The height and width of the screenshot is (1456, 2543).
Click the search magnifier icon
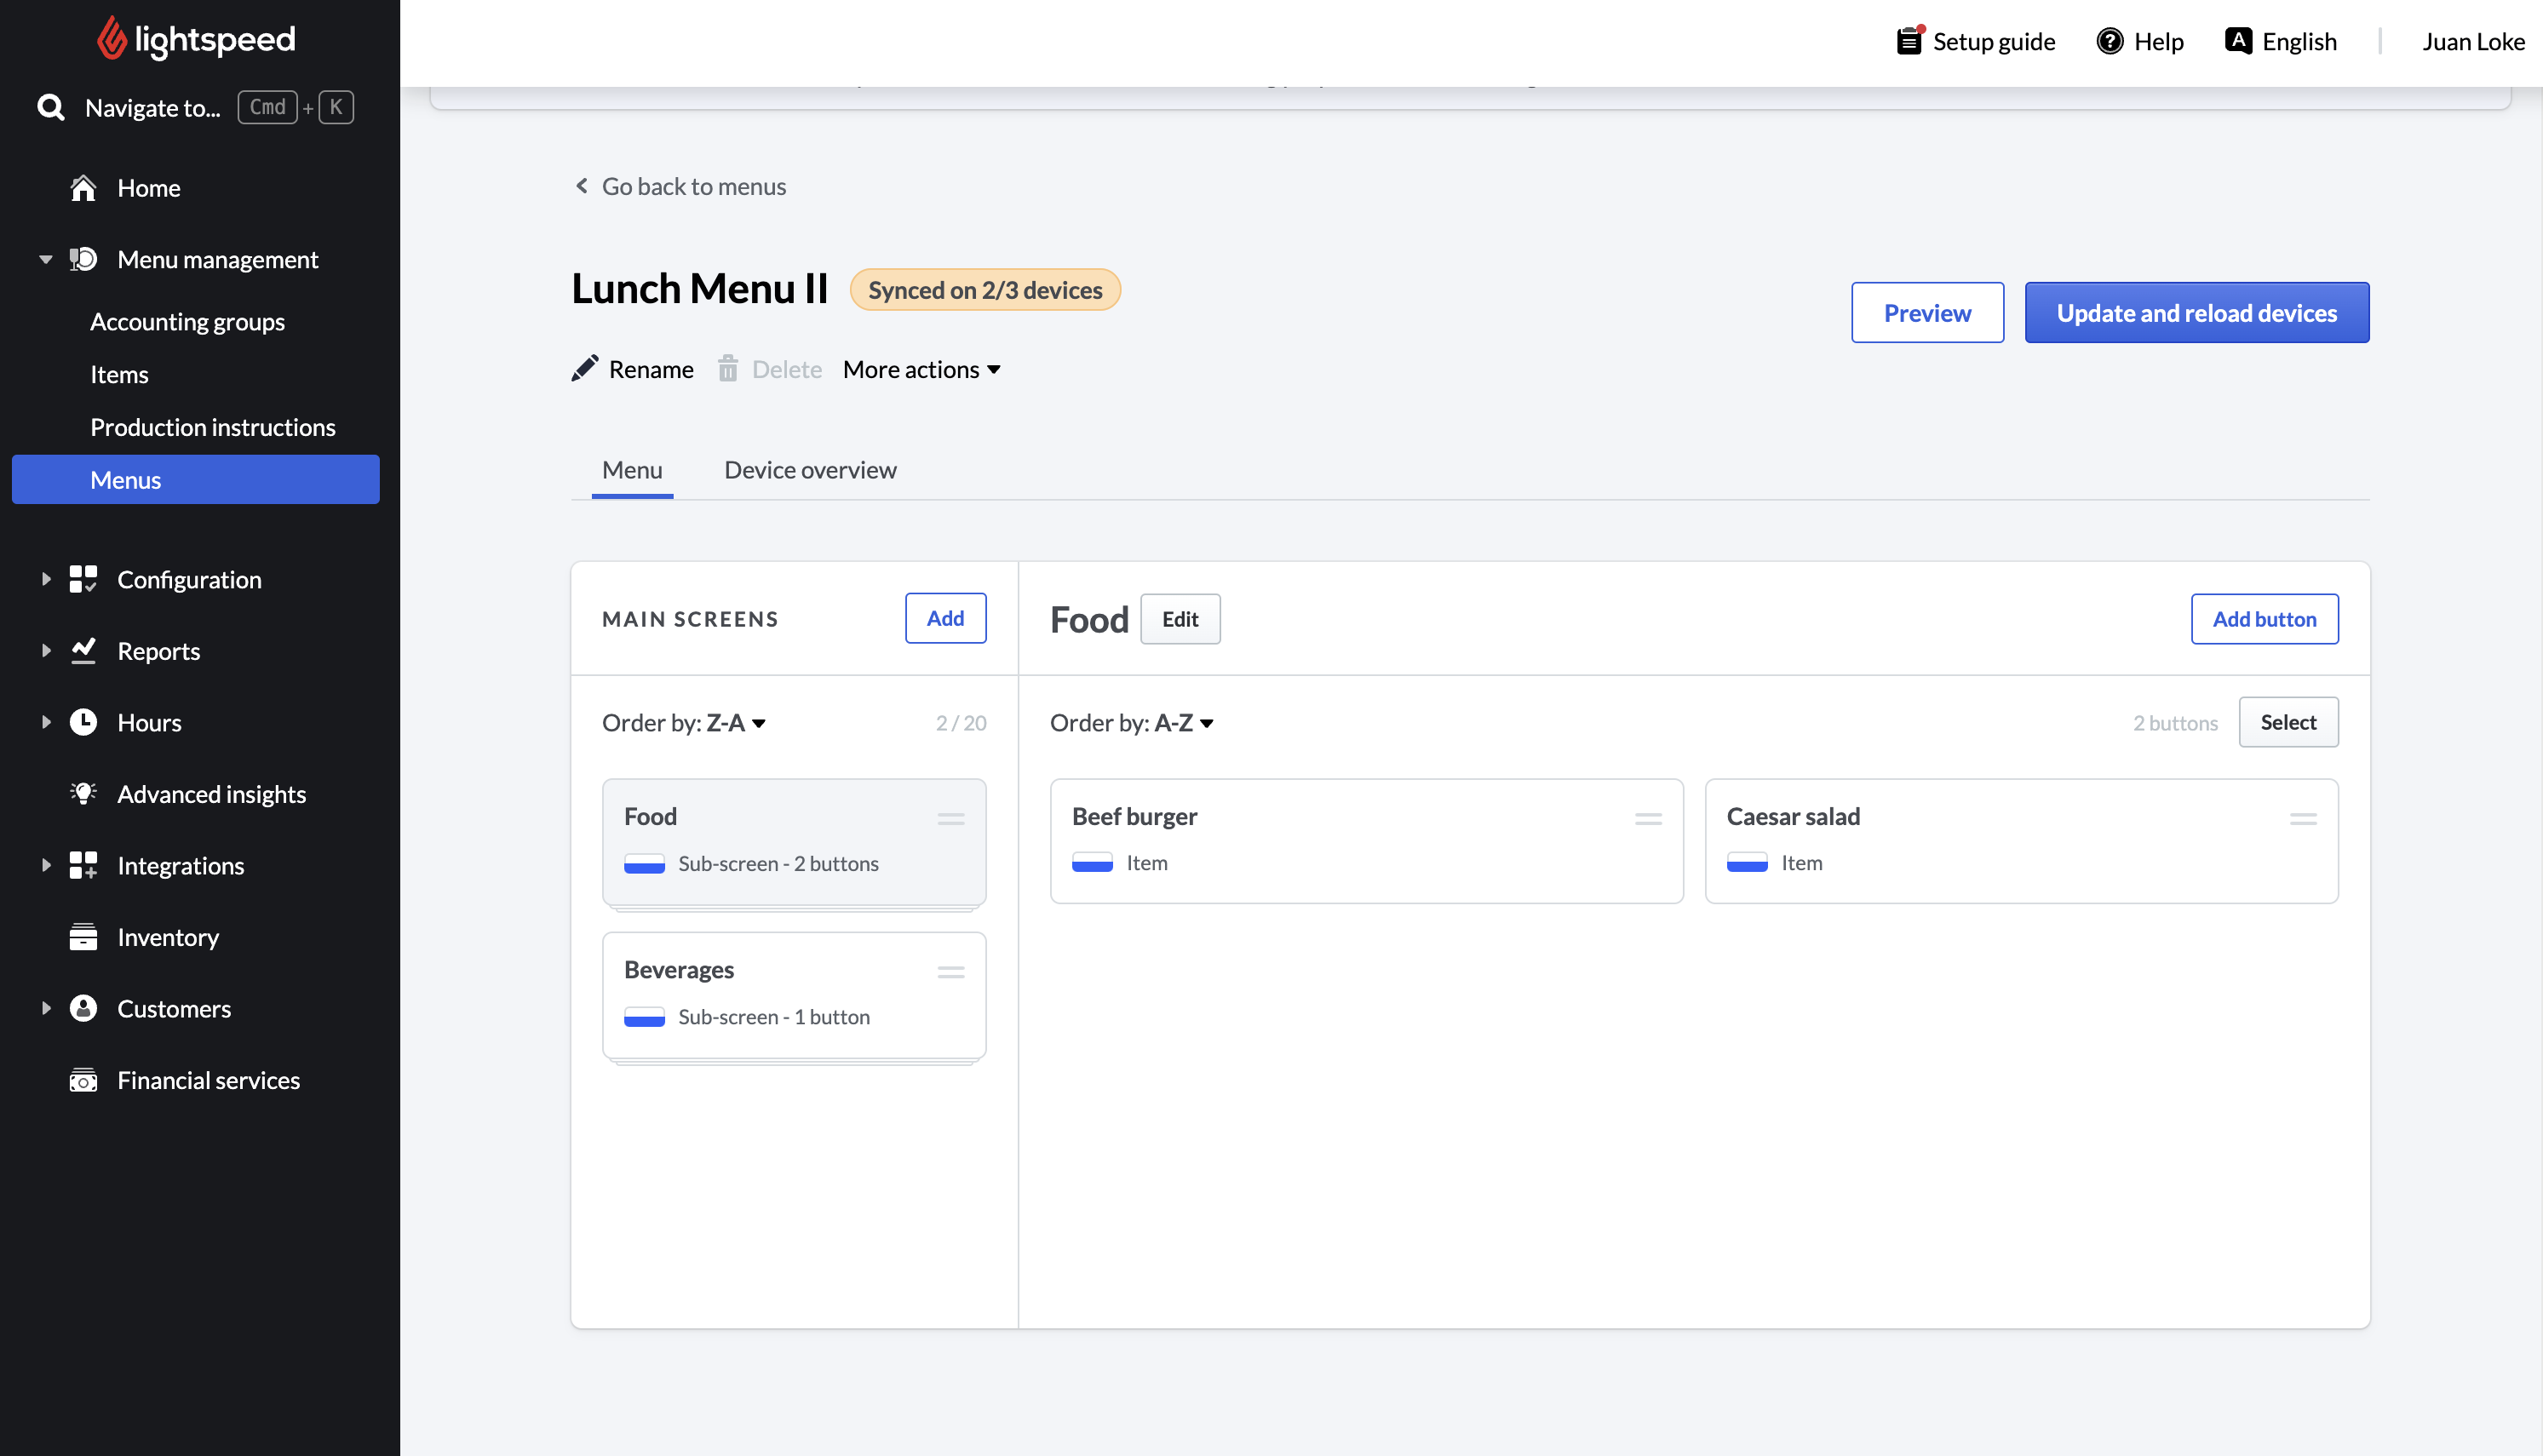click(x=51, y=107)
